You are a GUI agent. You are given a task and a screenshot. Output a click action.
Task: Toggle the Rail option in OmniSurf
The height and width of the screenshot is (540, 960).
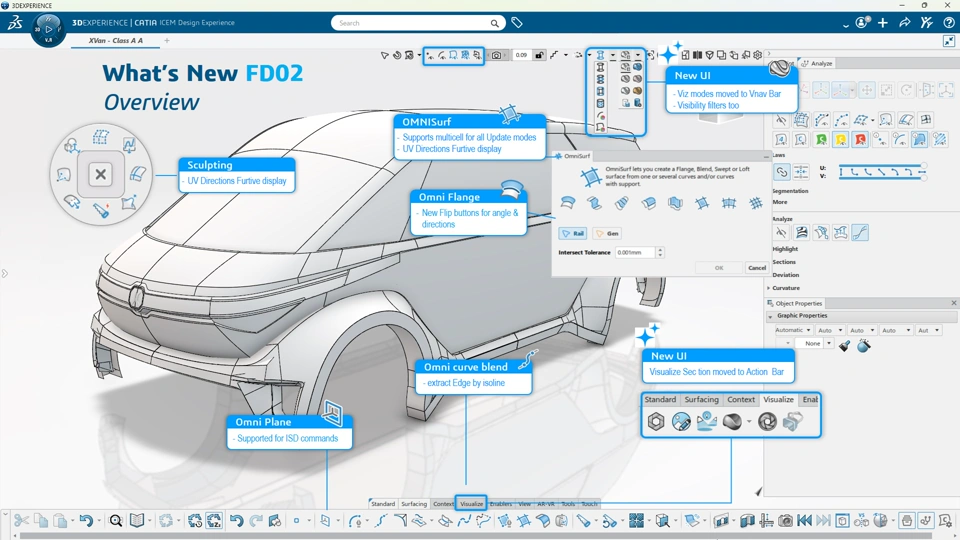[573, 233]
